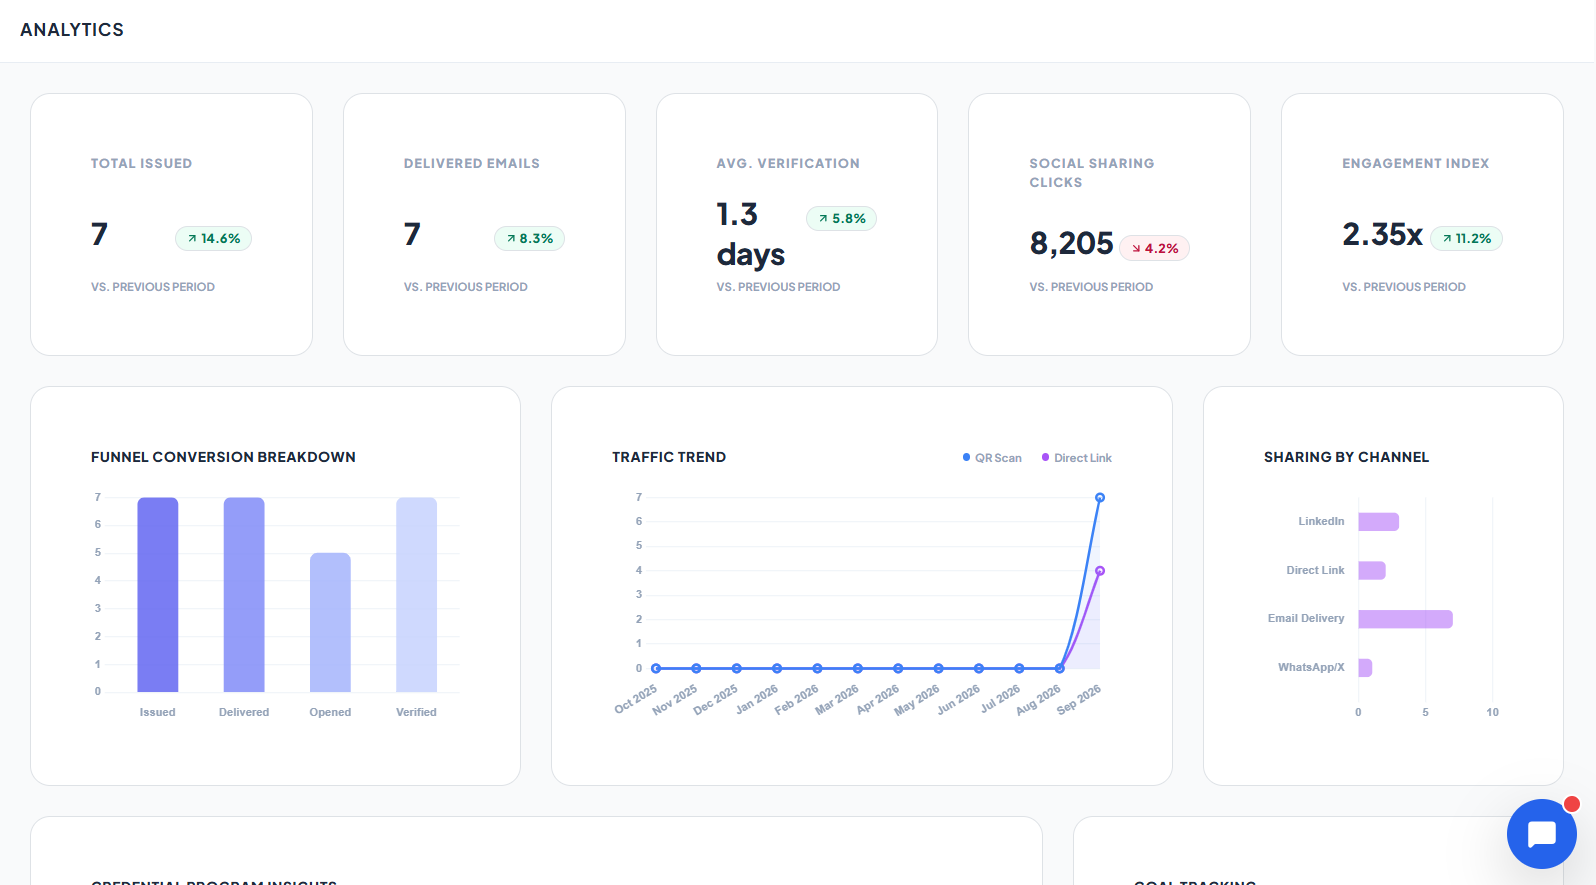Click the Email Delivery channel label
The width and height of the screenshot is (1596, 885).
(1306, 619)
